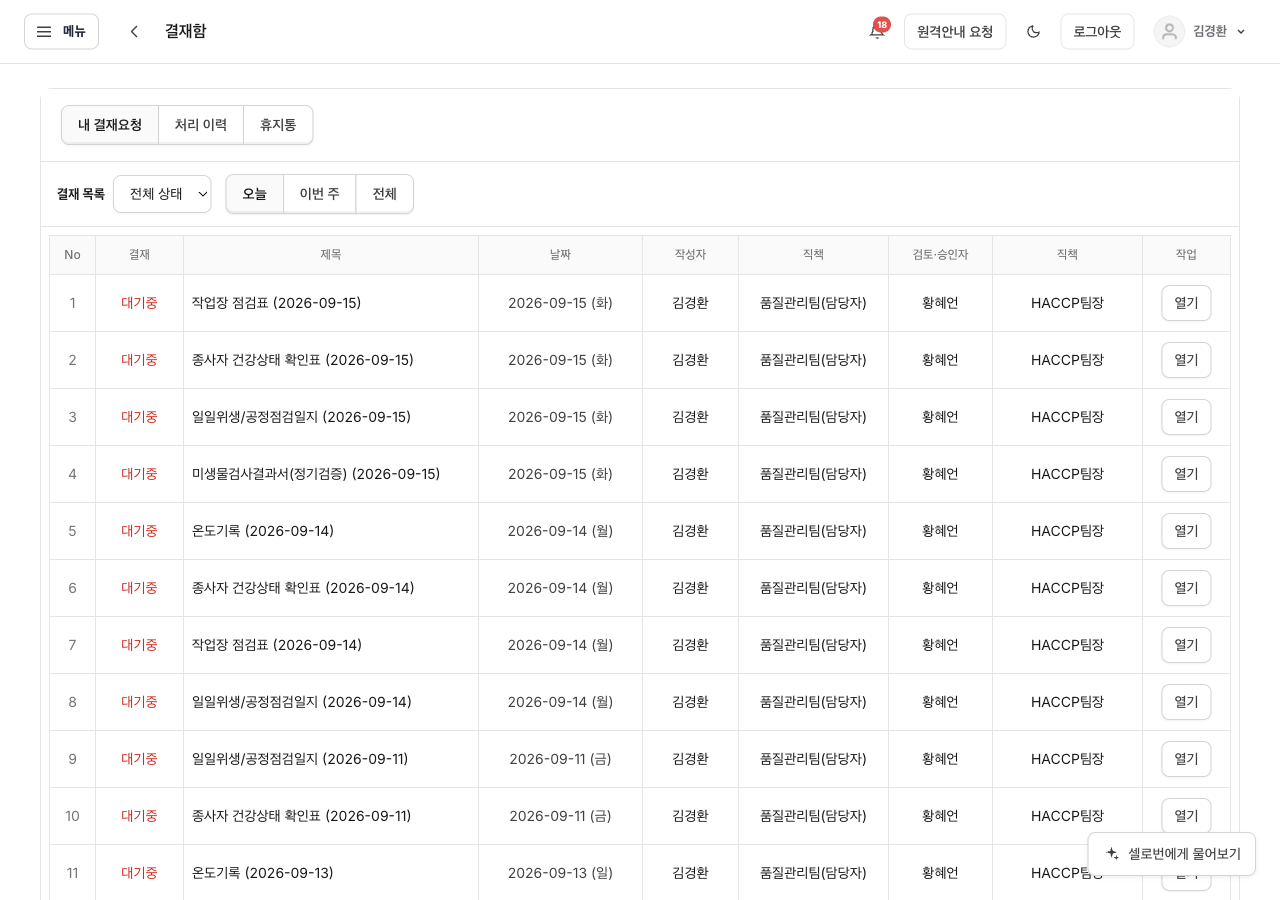
Task: Select the 이번 주 date filter
Action: 320,194
